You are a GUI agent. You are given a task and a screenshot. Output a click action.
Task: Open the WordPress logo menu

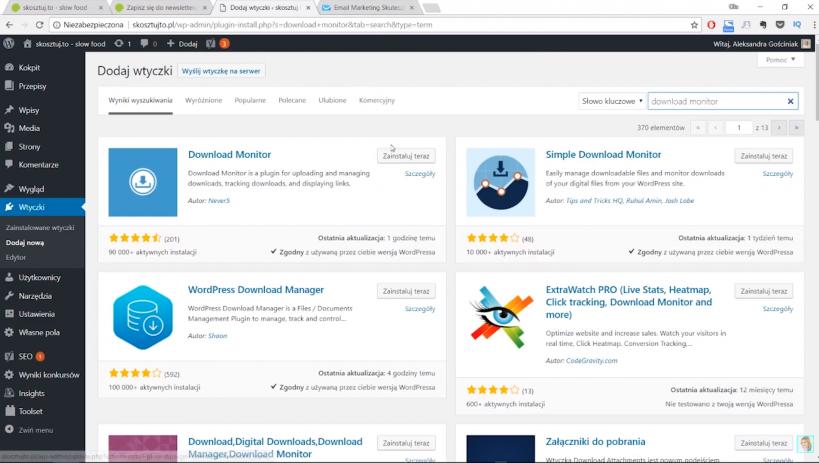(8, 44)
